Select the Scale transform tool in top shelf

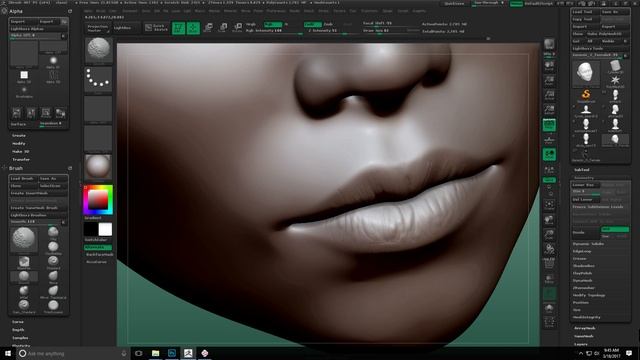[223, 28]
